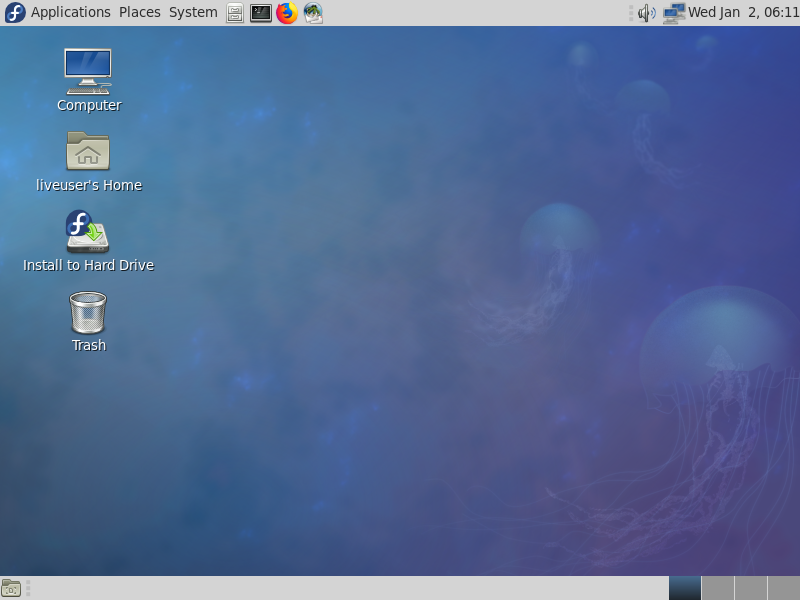Open the terminal launcher in the panel
The width and height of the screenshot is (800, 600).
coord(261,13)
